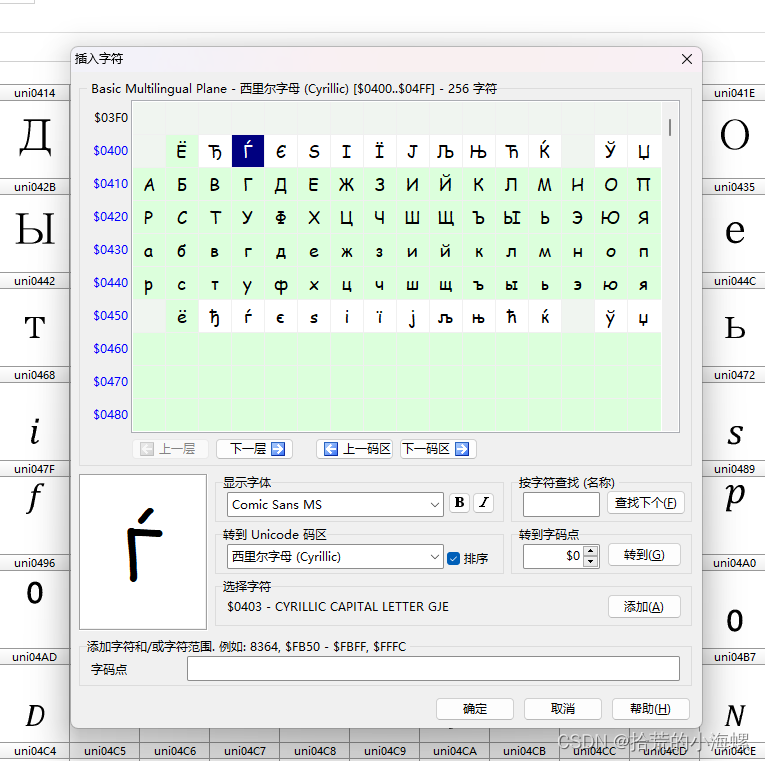
Task: Go to next layer with 下一层 button
Action: pyautogui.click(x=255, y=449)
